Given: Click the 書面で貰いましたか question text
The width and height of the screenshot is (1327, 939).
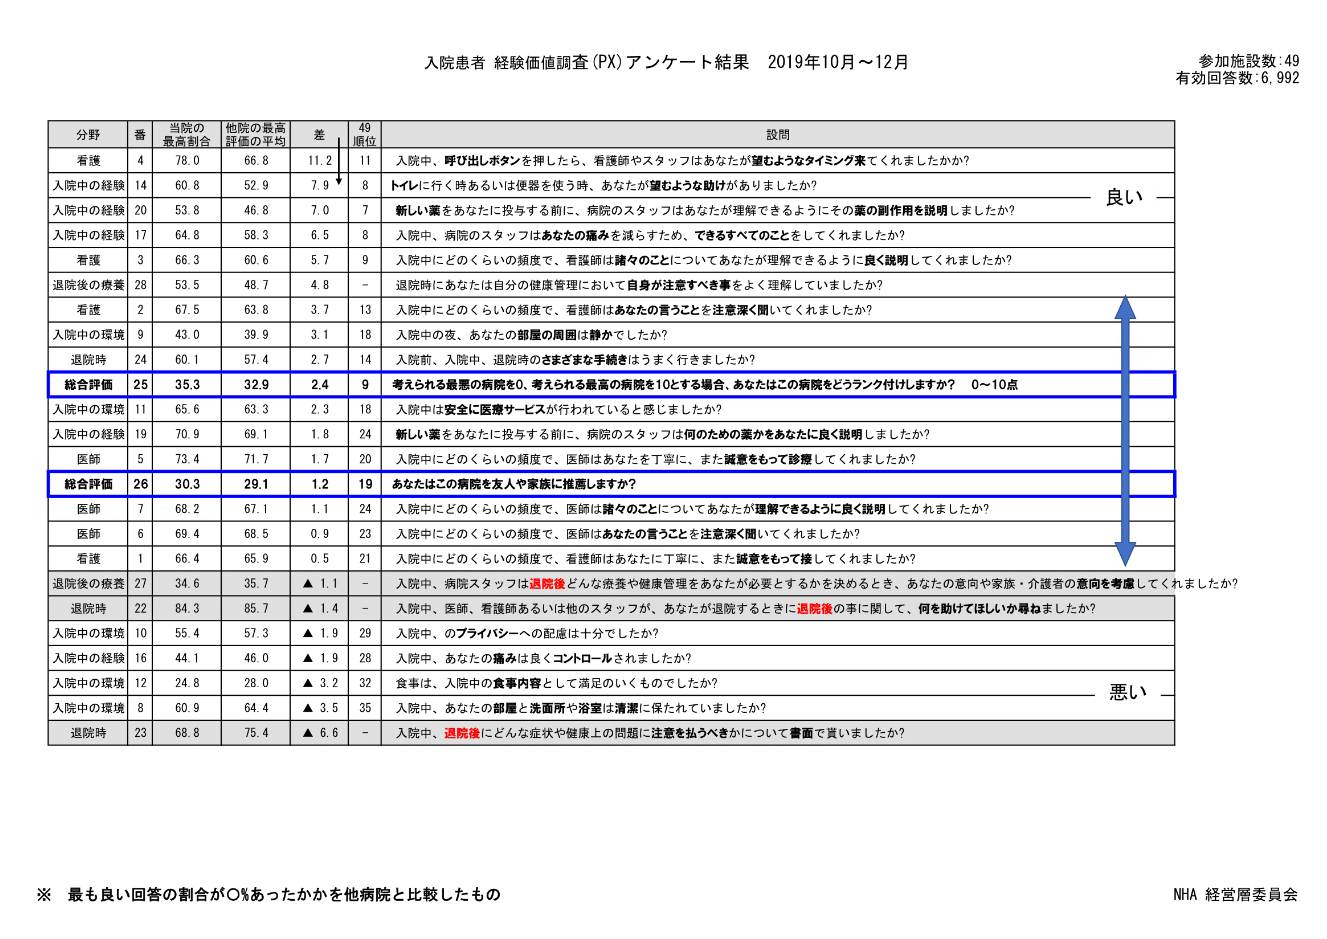Looking at the screenshot, I should click(x=650, y=733).
